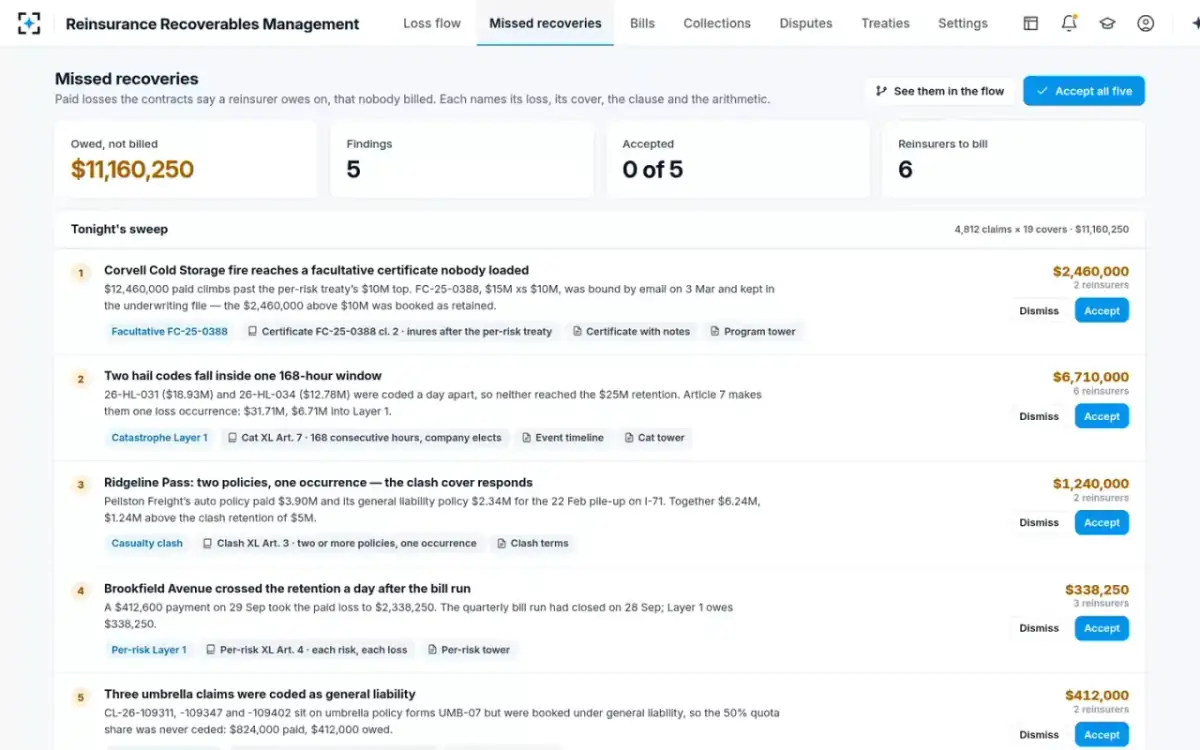Go to the Collections tab
This screenshot has height=750, width=1200.
[717, 23]
